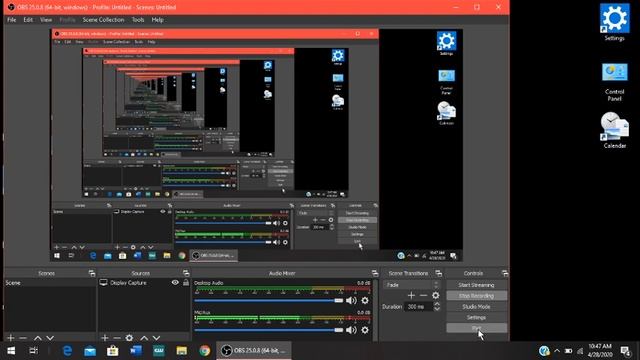Remove the selected scene with the minus icon
This screenshot has height=360, width=640.
[23, 338]
